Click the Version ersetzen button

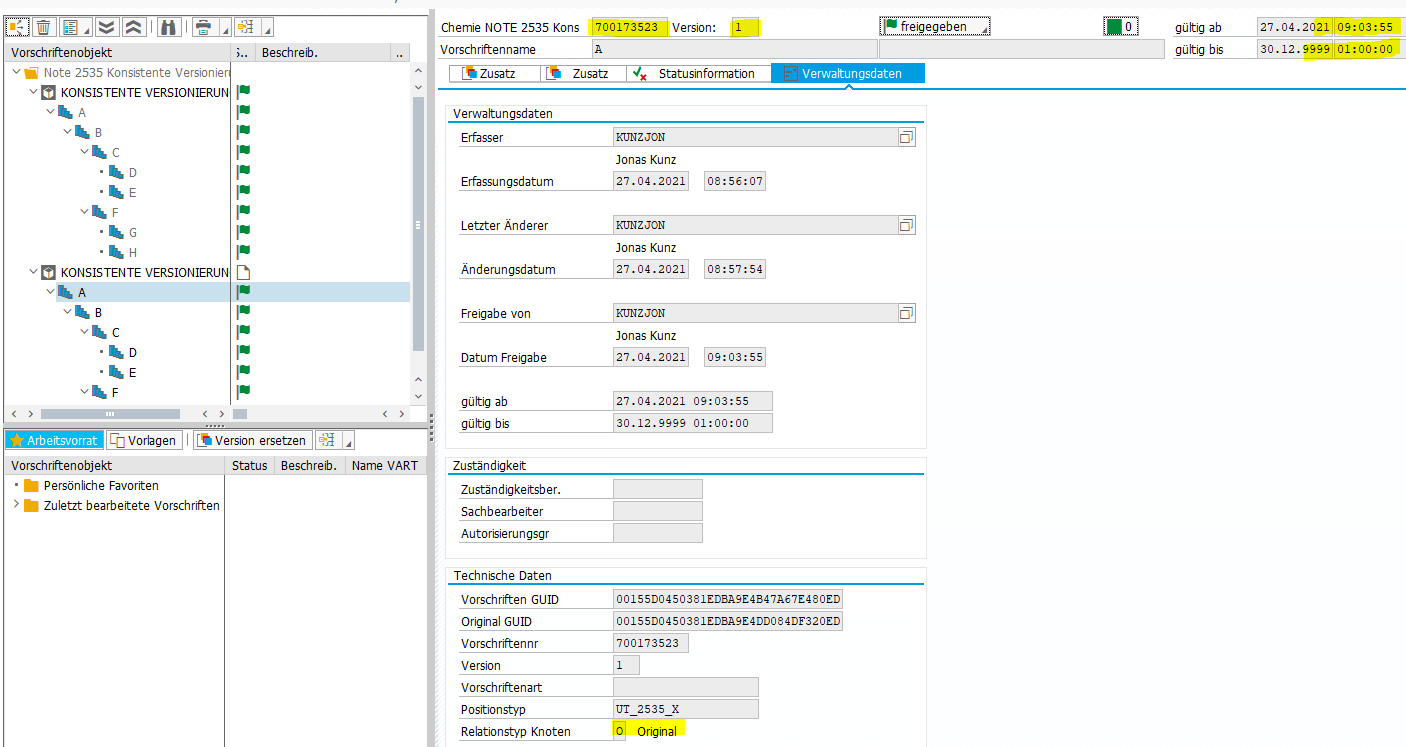point(252,440)
